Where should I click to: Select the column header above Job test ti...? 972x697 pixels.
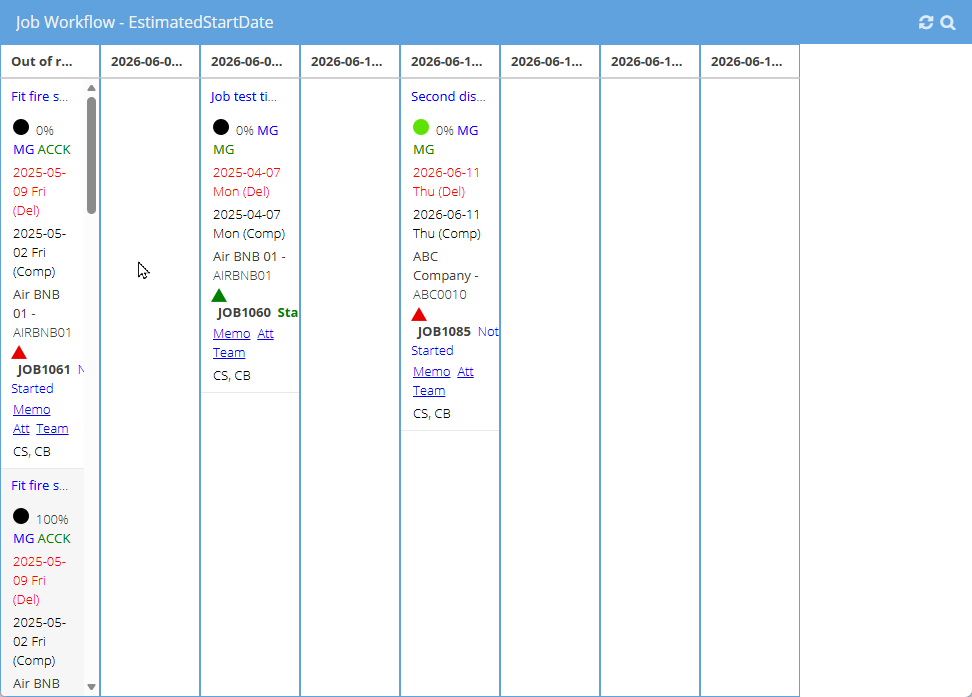[x=250, y=61]
